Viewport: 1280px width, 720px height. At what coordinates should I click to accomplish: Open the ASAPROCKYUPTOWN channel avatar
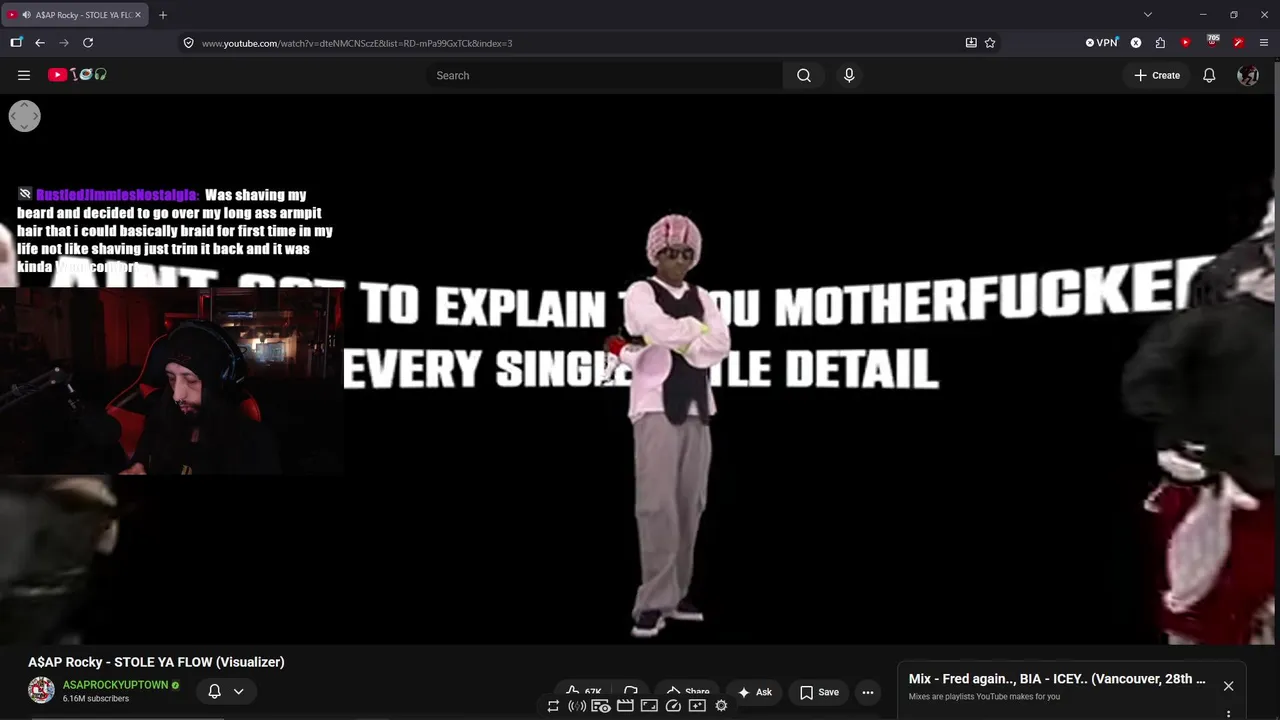[x=41, y=690]
